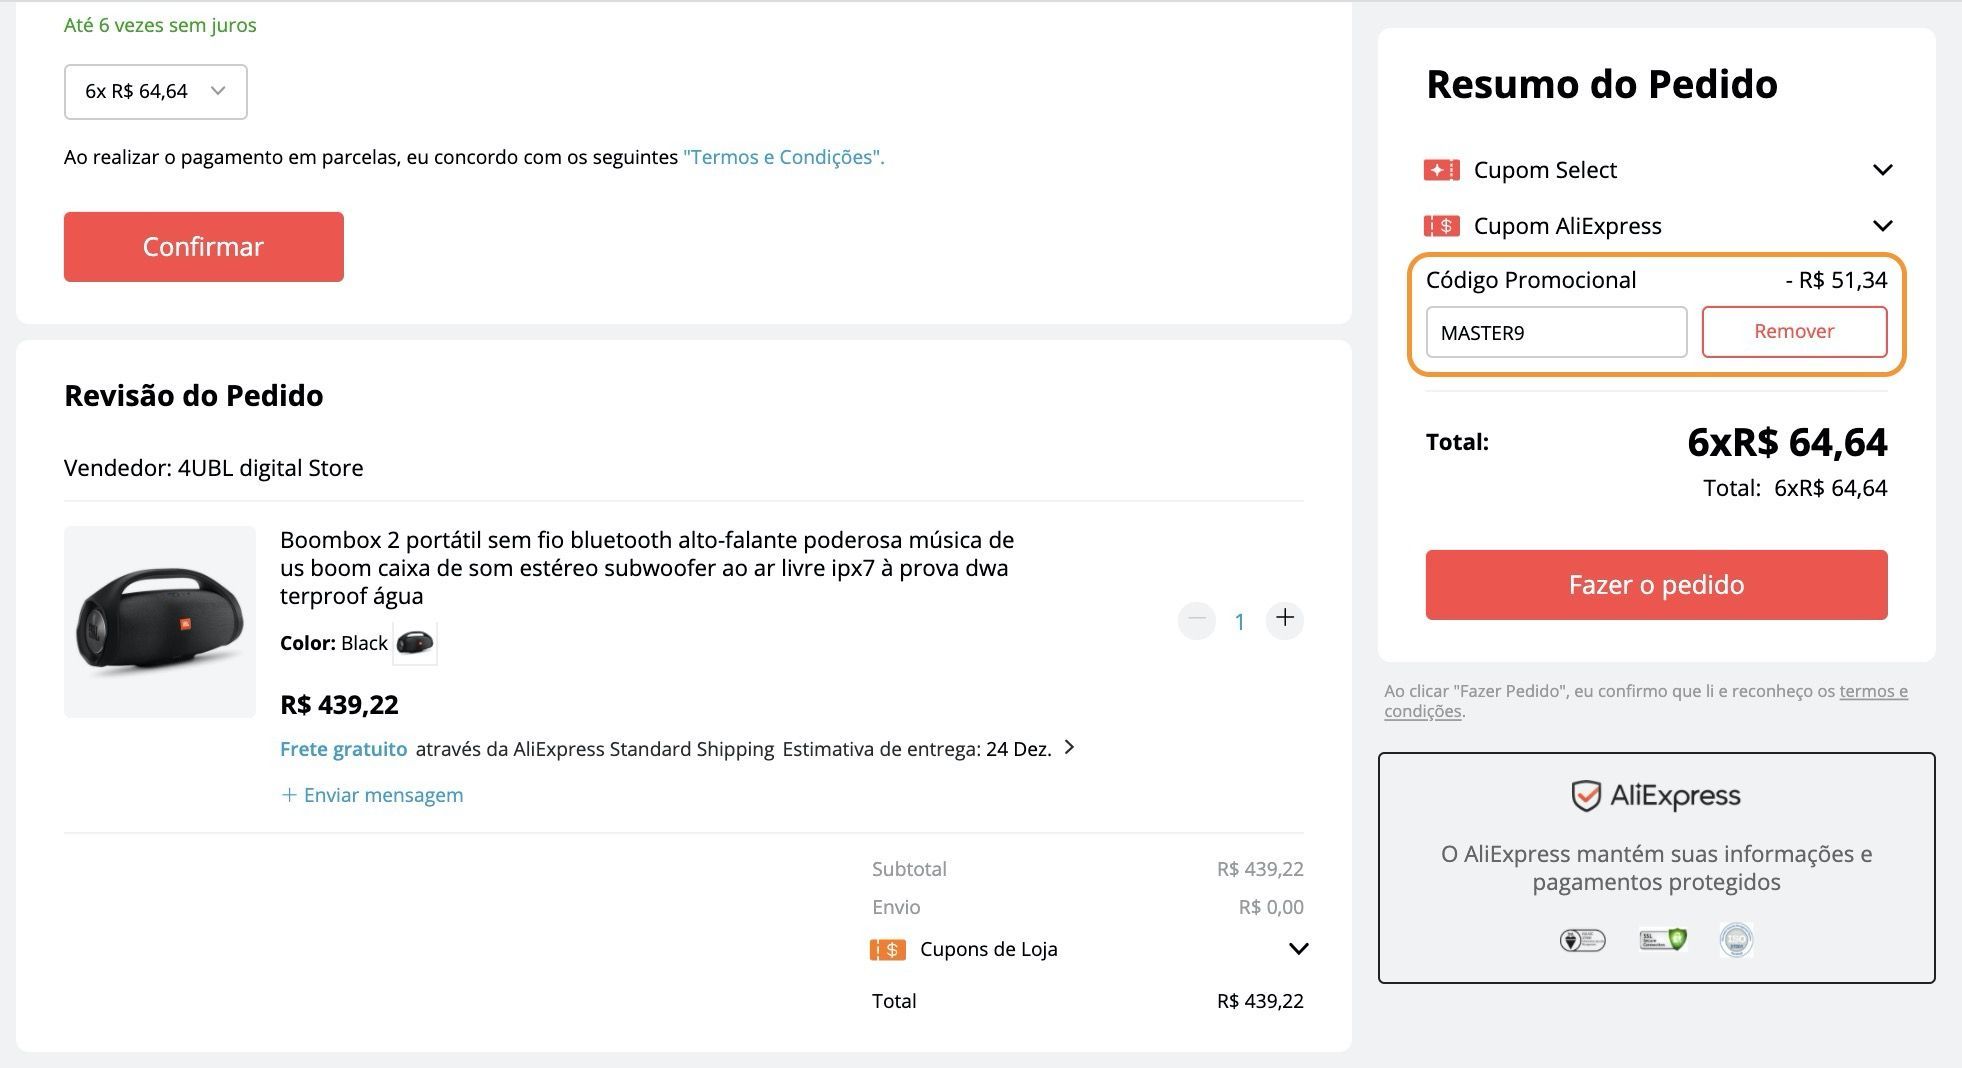Click the product price R$ 439,22
Viewport: 1962px width, 1068px height.
click(x=339, y=705)
